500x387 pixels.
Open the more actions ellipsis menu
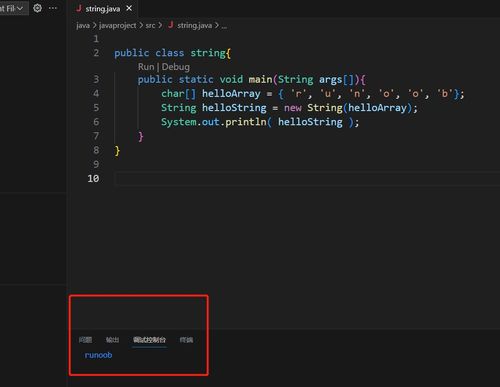click(x=53, y=8)
